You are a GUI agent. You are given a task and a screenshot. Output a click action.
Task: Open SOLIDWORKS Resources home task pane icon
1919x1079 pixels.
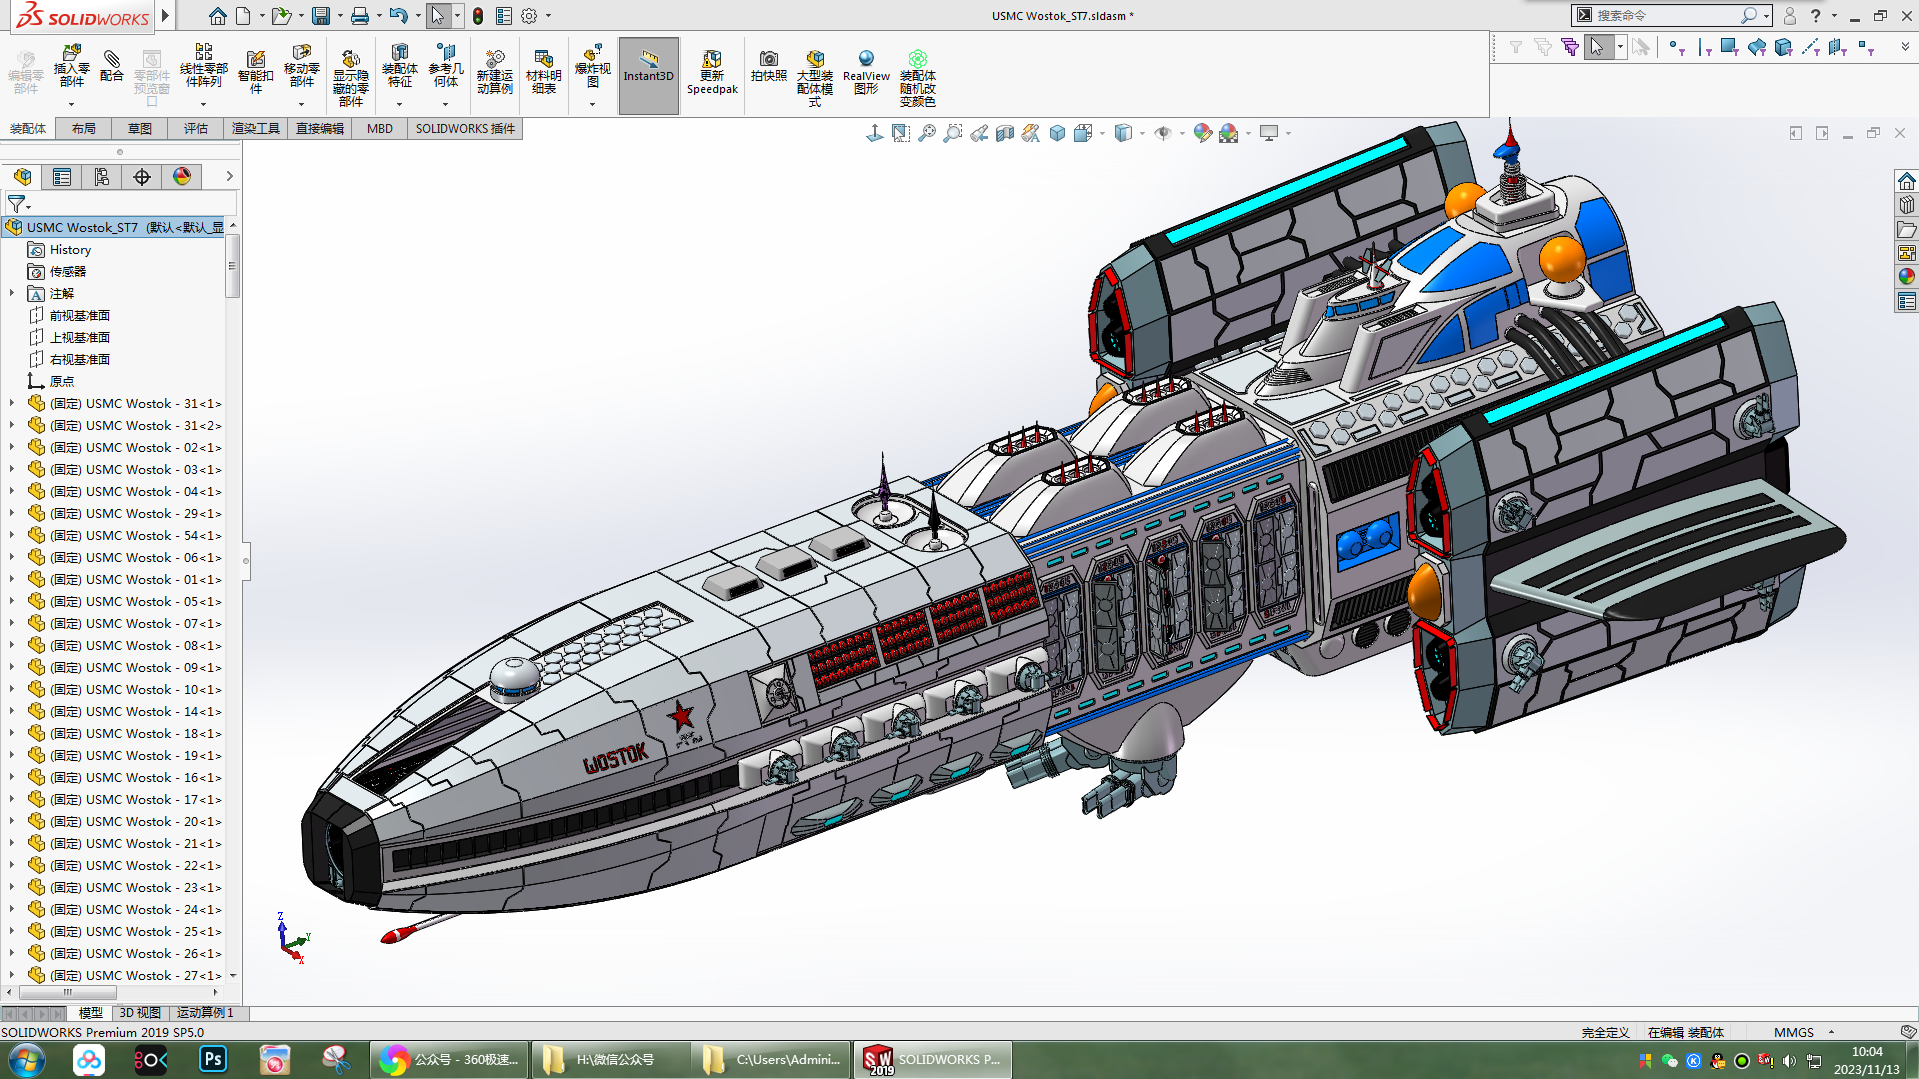click(x=1906, y=181)
